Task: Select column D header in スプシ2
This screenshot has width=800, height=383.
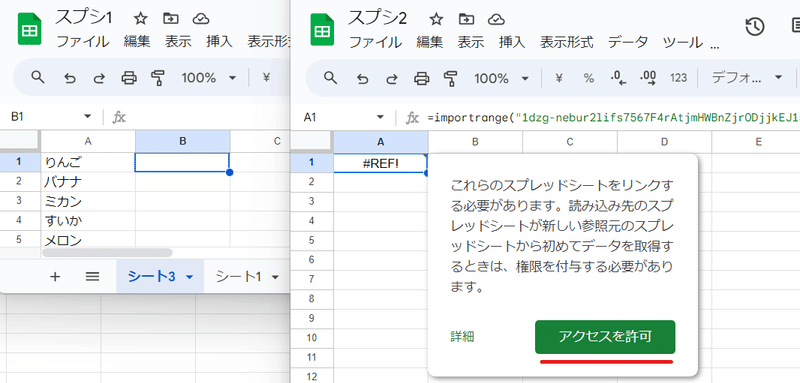Action: (x=664, y=142)
